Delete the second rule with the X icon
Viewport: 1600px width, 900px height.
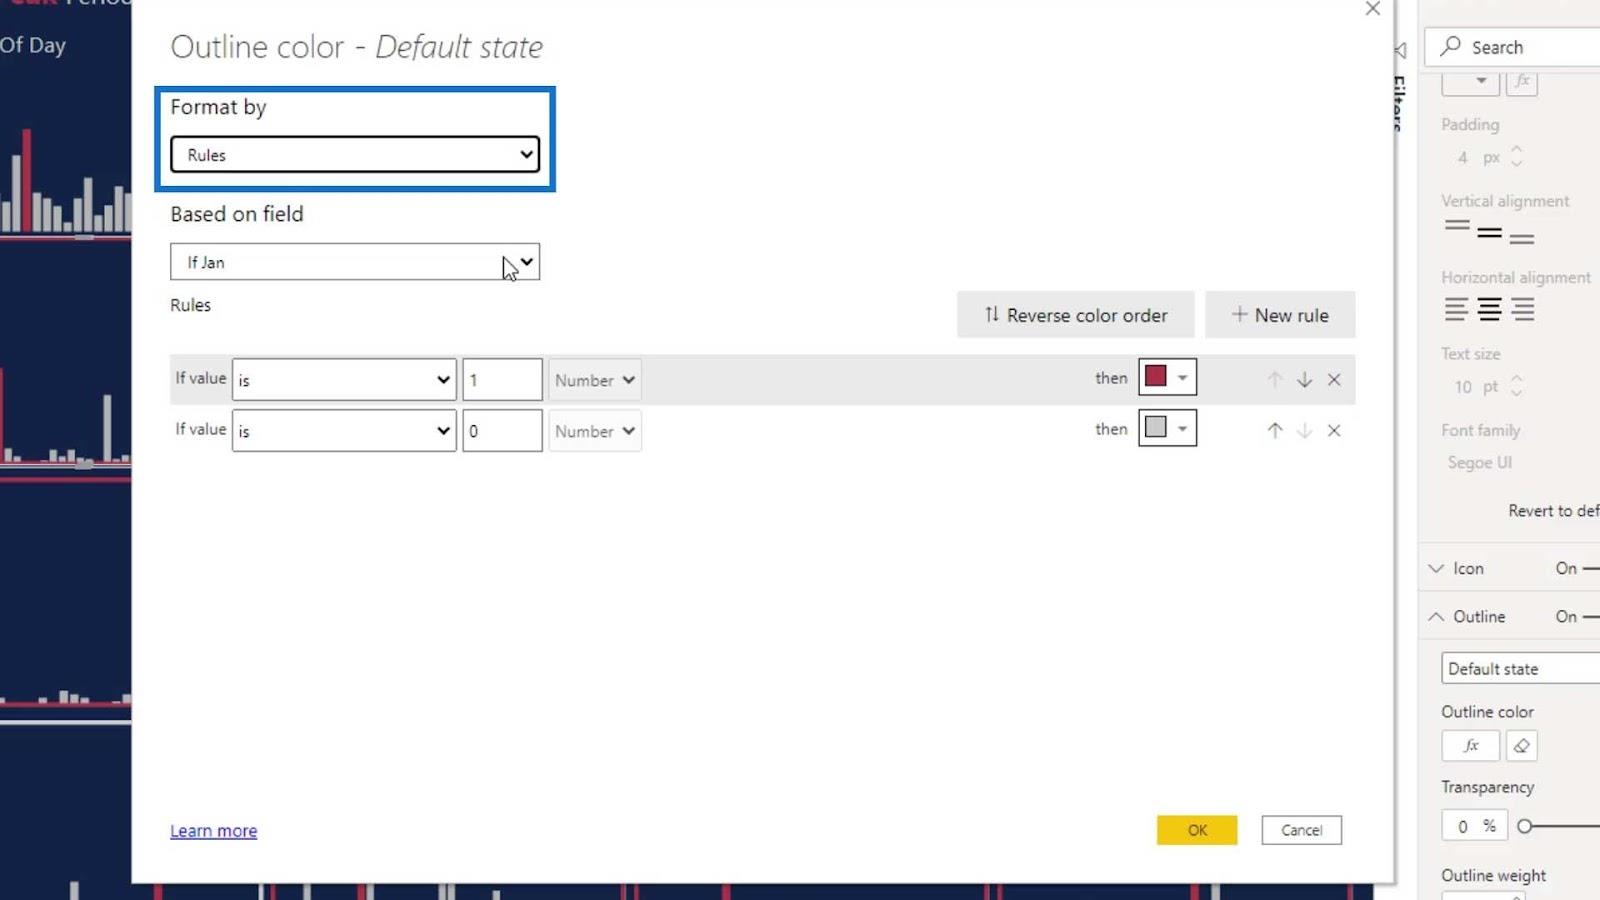(1334, 430)
